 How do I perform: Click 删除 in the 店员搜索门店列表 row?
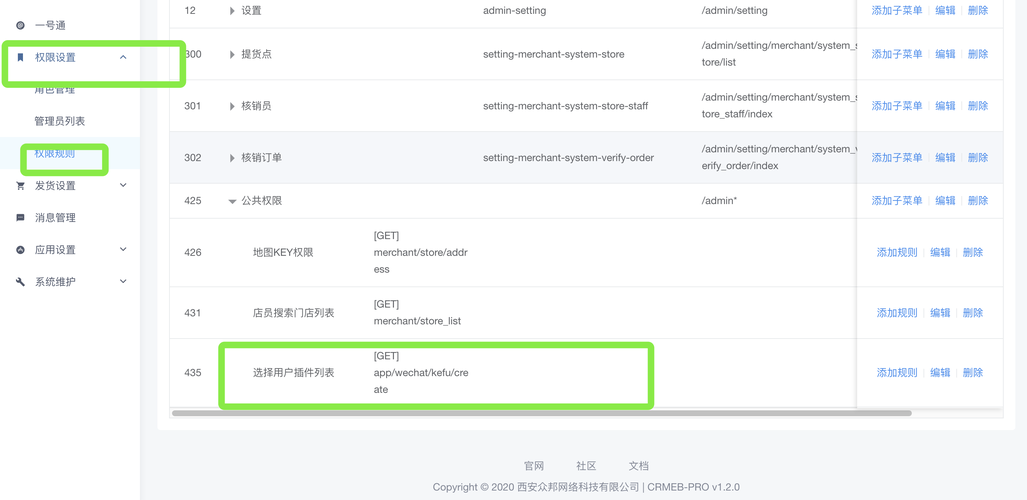(973, 313)
